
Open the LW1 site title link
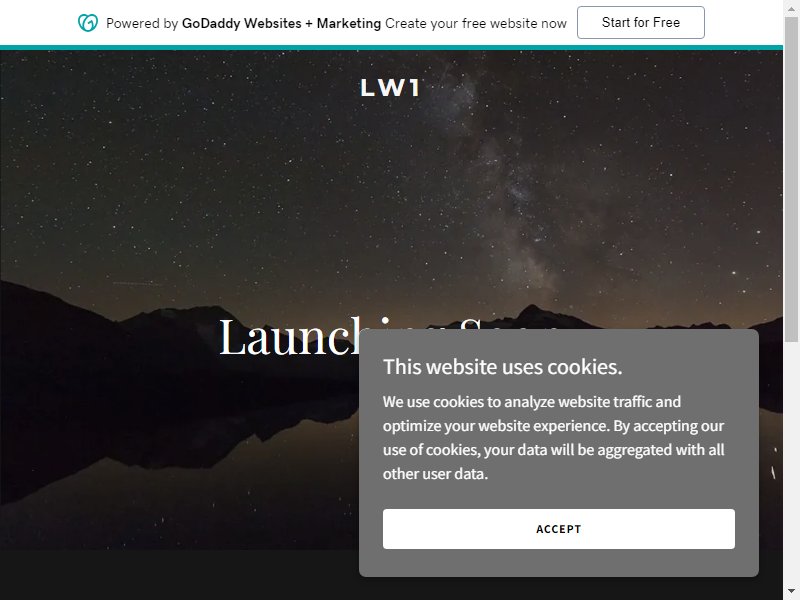click(x=391, y=88)
